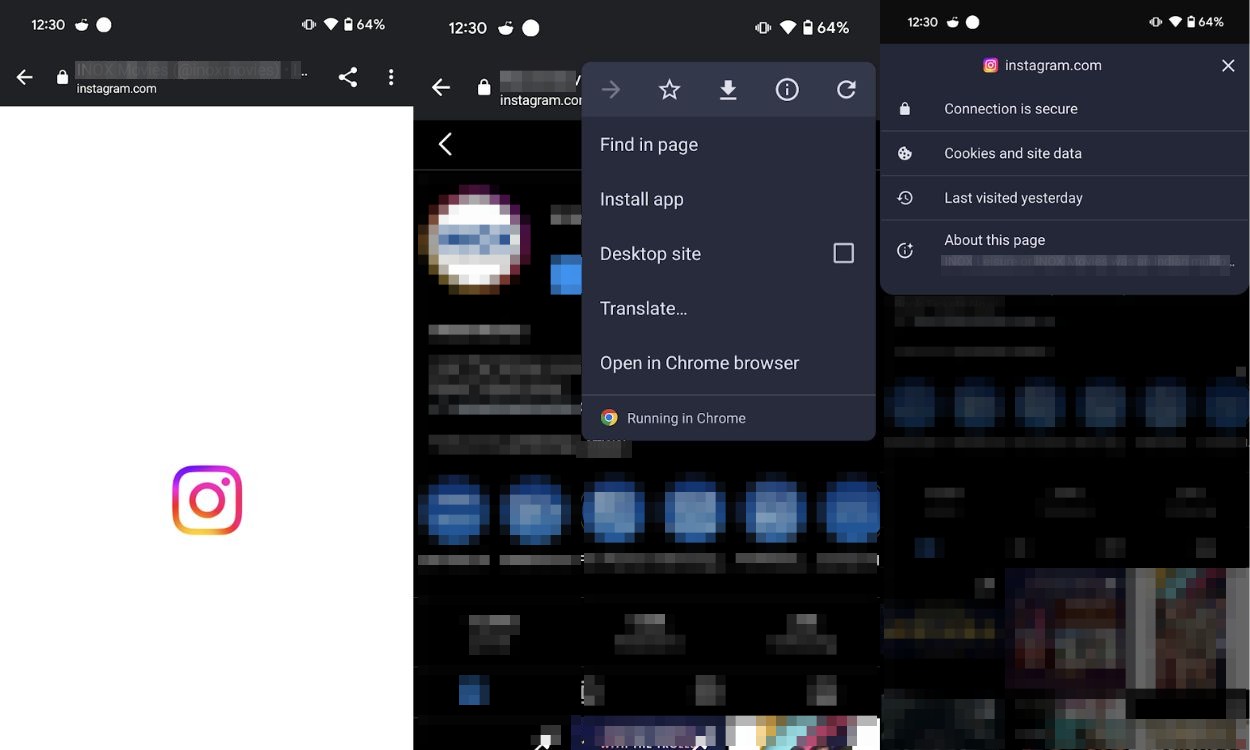Screen dimensions: 1250x750
Task: Reload the page with the refresh icon
Action: tap(846, 90)
